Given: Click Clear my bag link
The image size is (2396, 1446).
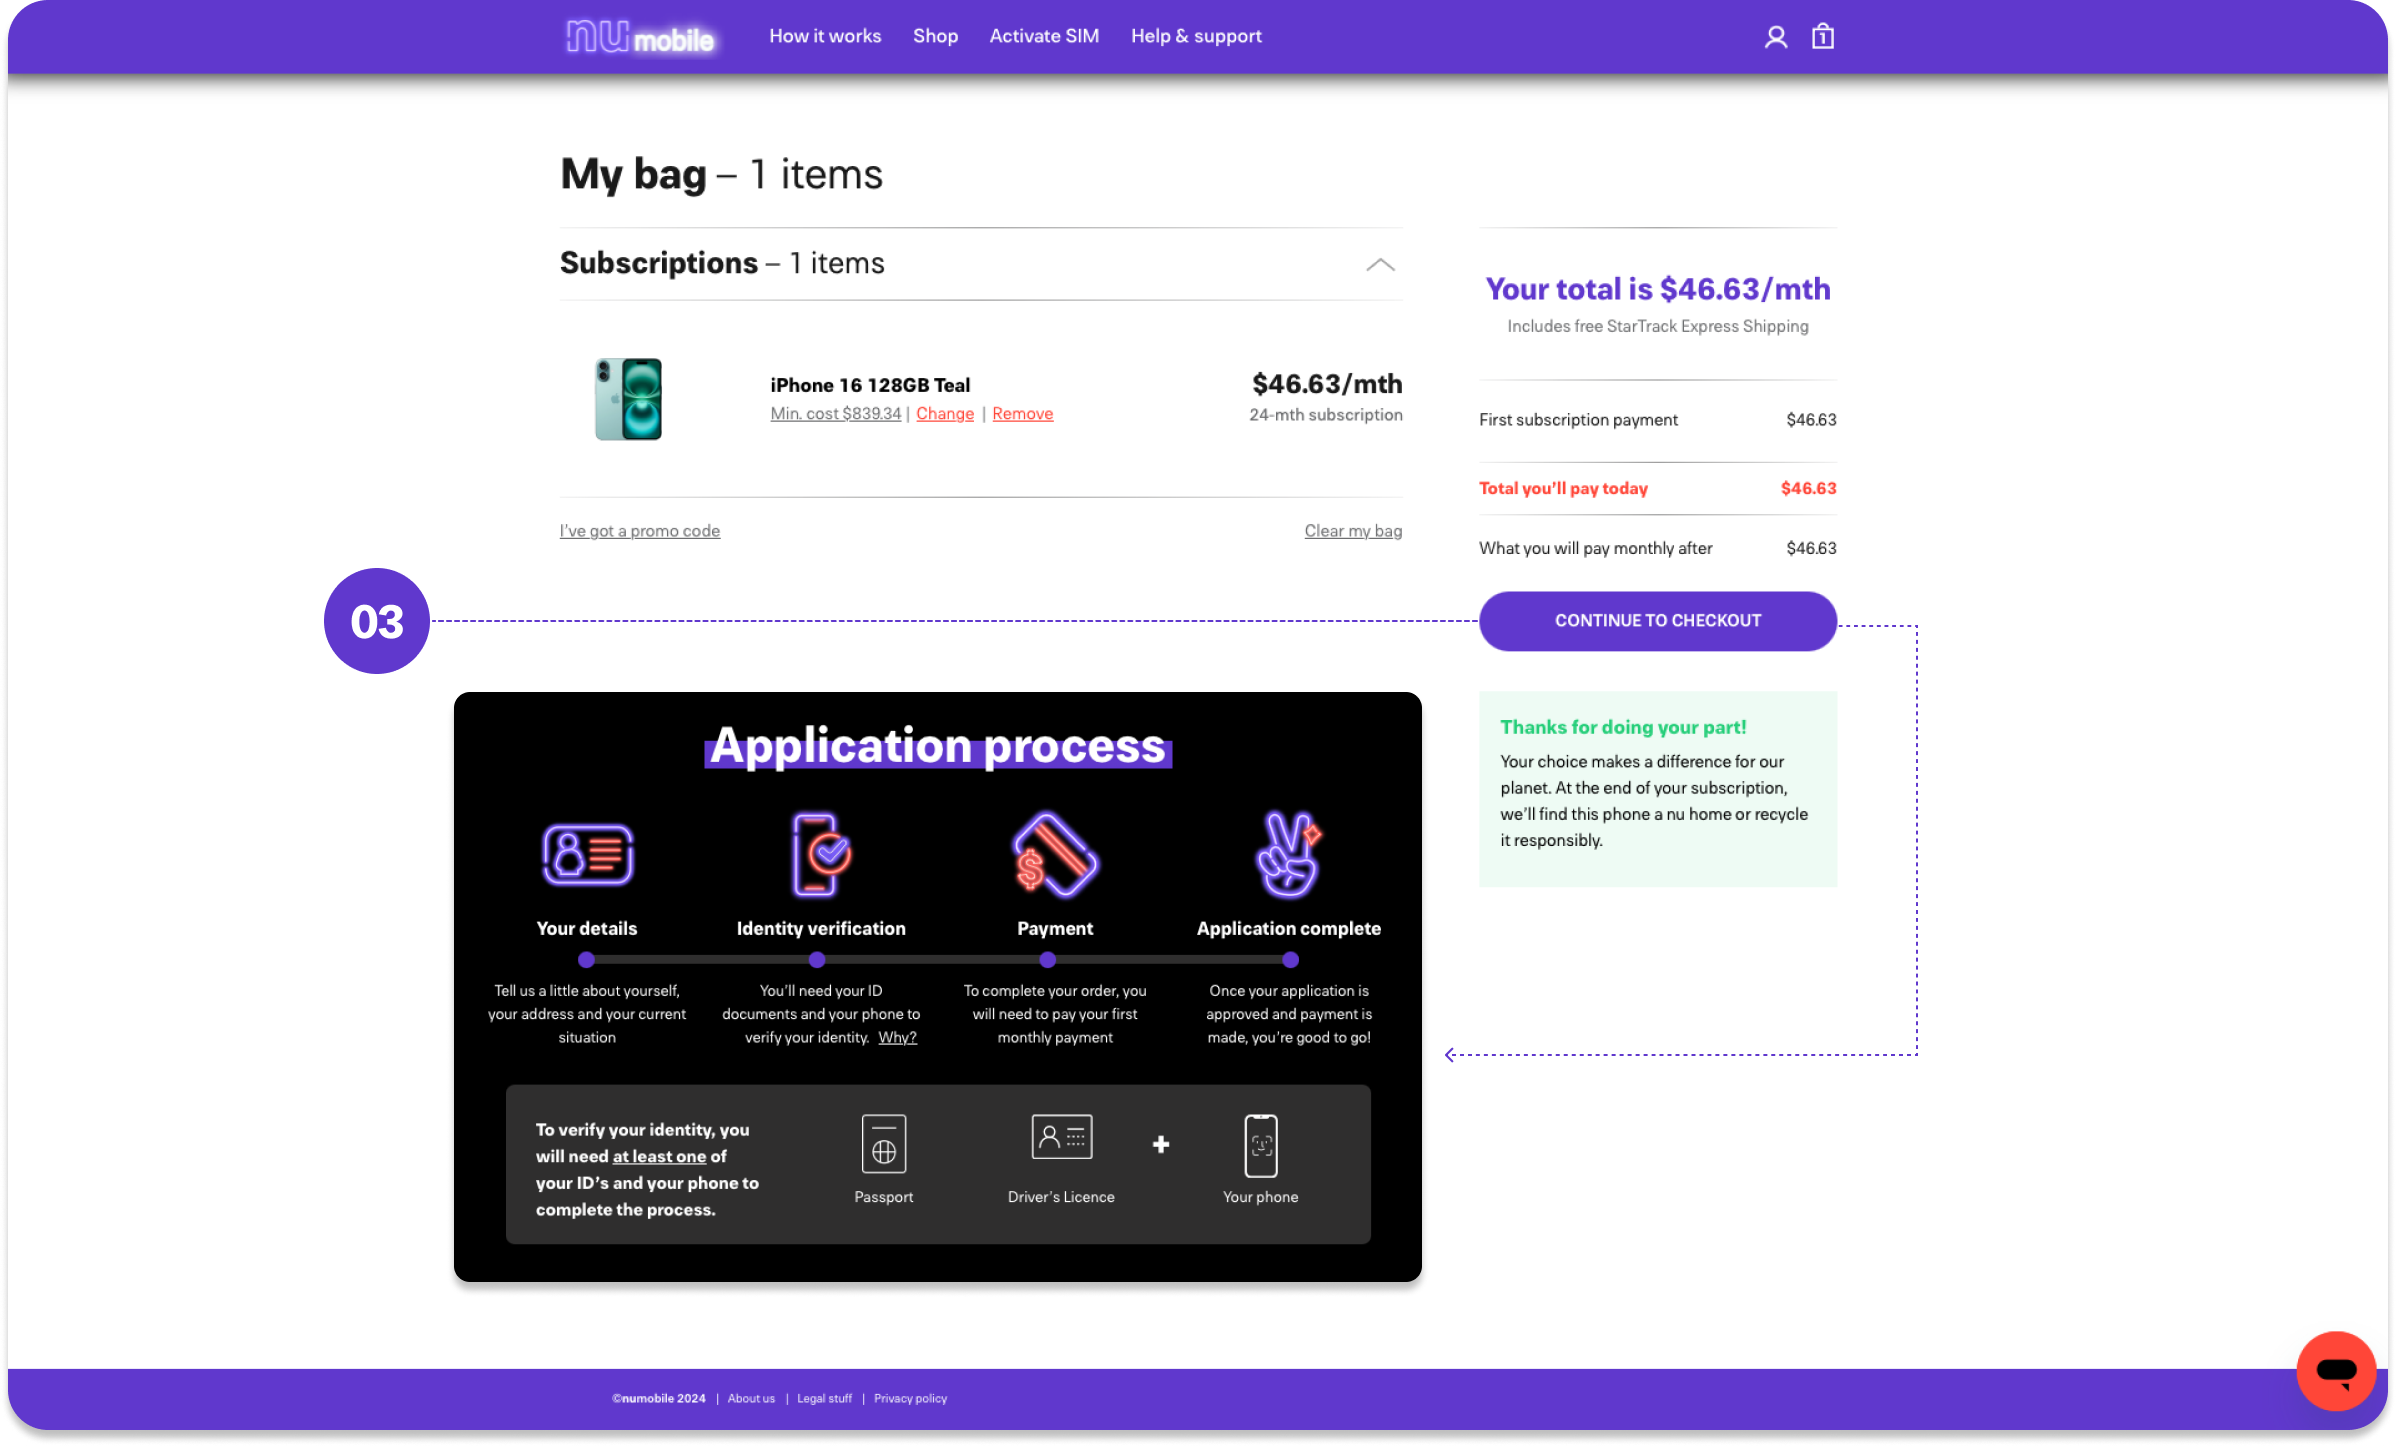Looking at the screenshot, I should [x=1353, y=531].
